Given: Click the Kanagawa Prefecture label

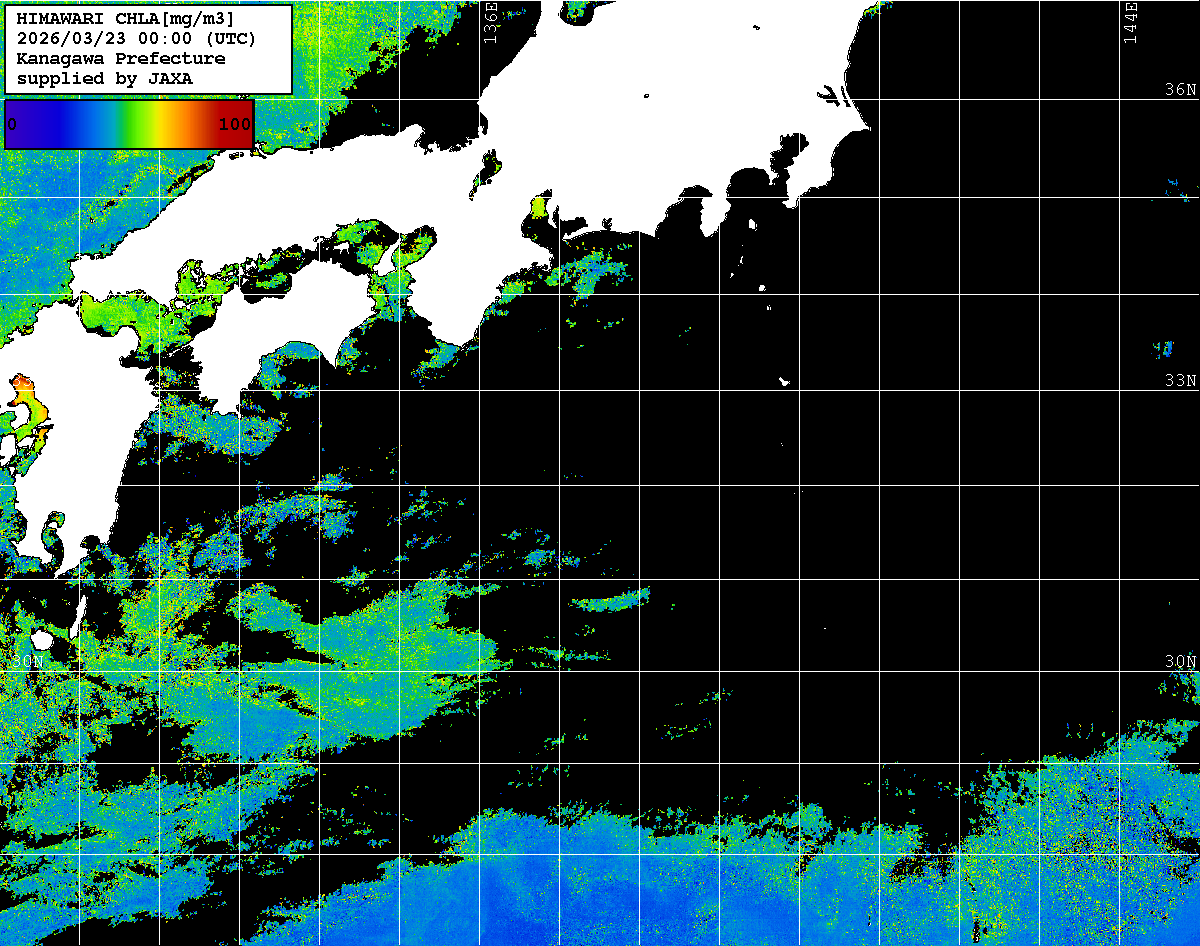Looking at the screenshot, I should (x=120, y=59).
